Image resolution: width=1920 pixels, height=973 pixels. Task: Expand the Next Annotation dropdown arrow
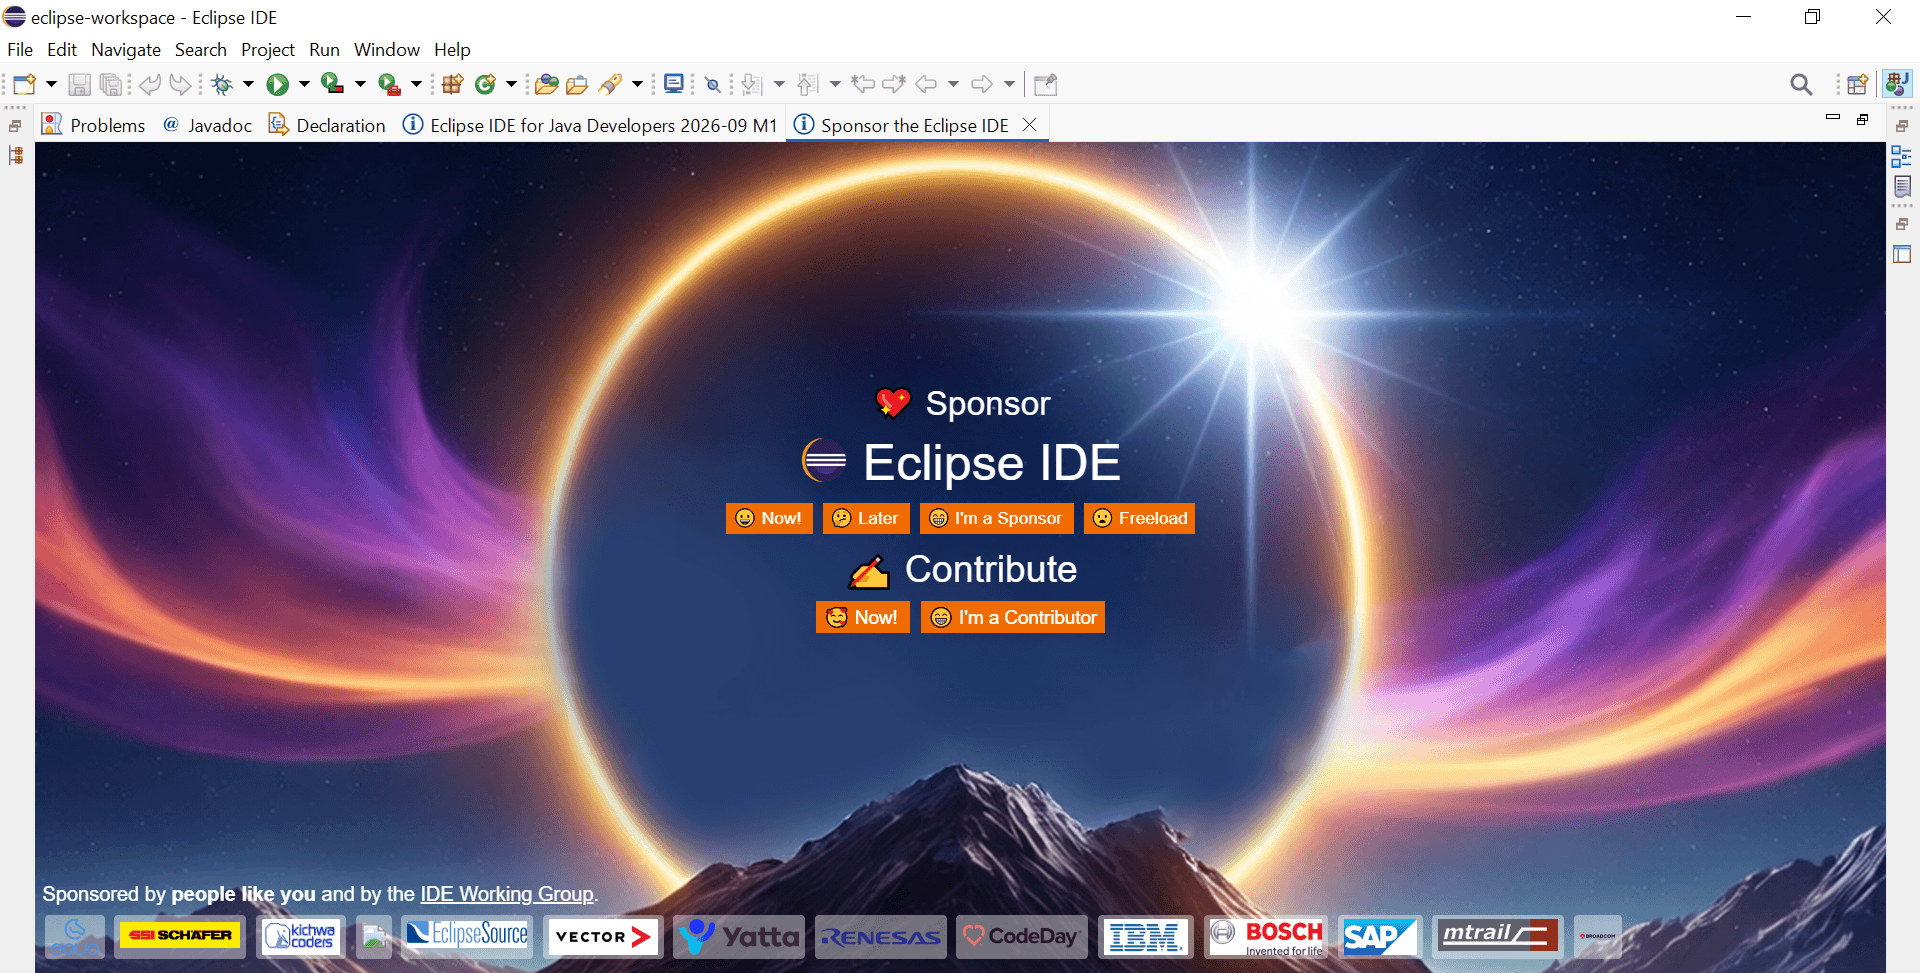[779, 84]
